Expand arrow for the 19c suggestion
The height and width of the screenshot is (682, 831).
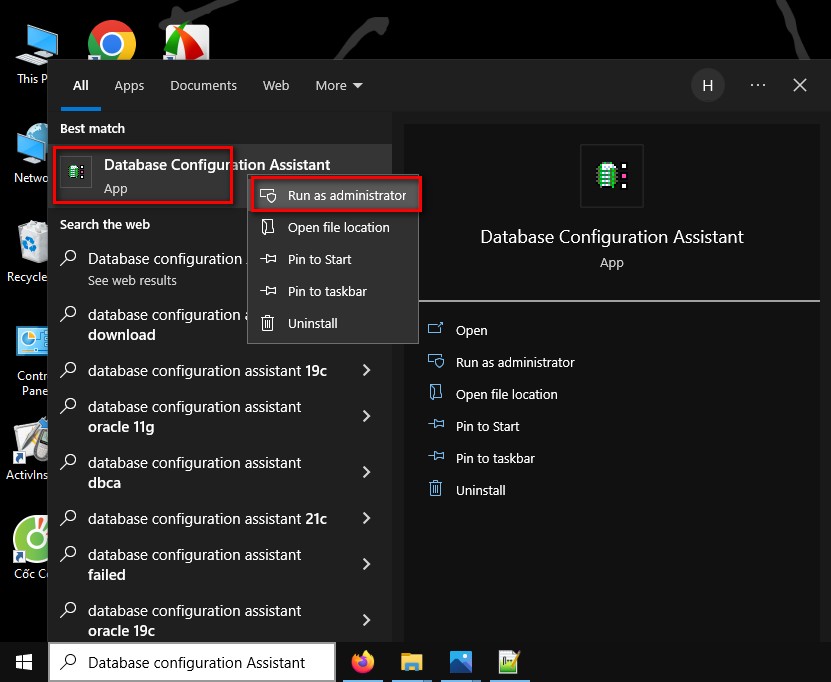(x=366, y=370)
